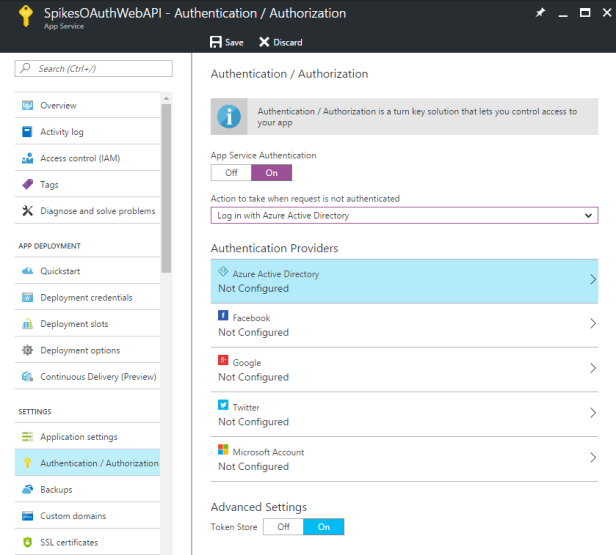The image size is (616, 555).
Task: Open Microsoft Account Not Configured row
Action: [x=404, y=459]
